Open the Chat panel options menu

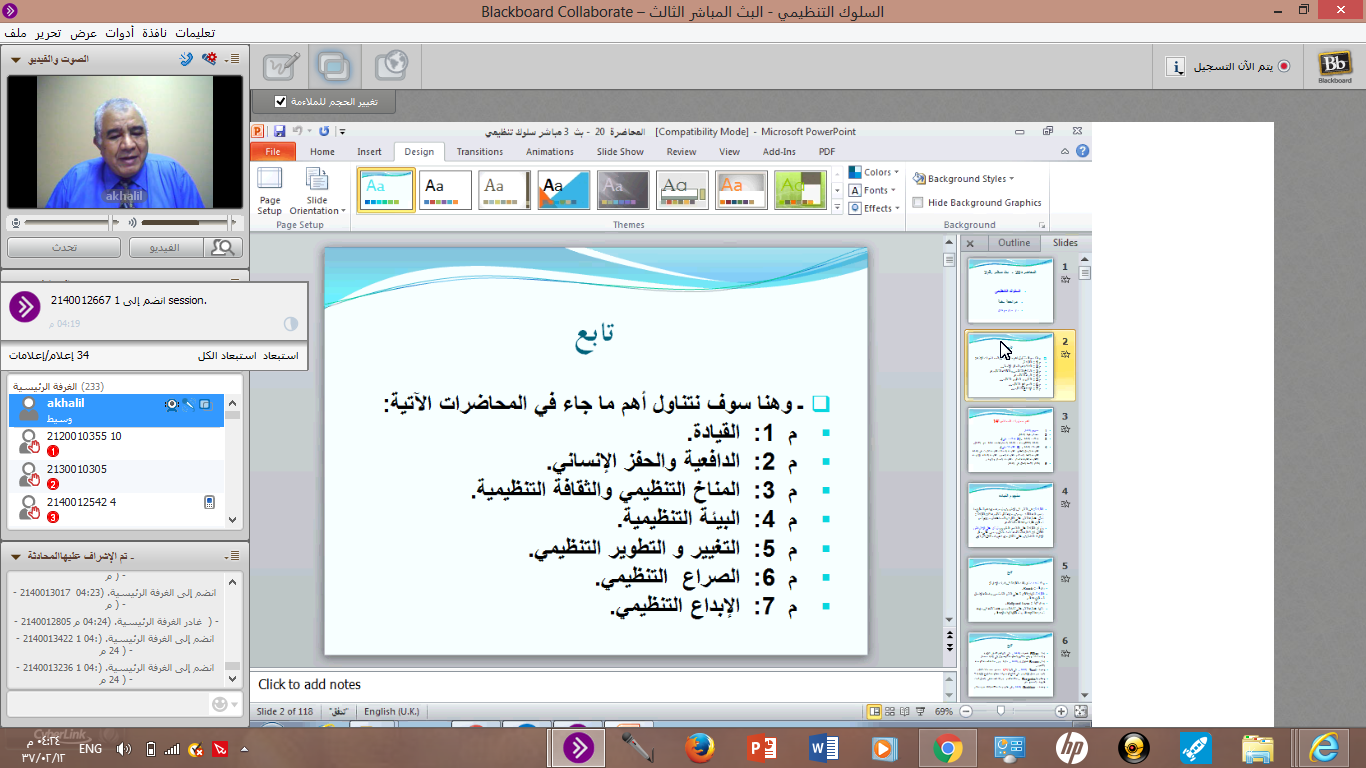point(233,555)
